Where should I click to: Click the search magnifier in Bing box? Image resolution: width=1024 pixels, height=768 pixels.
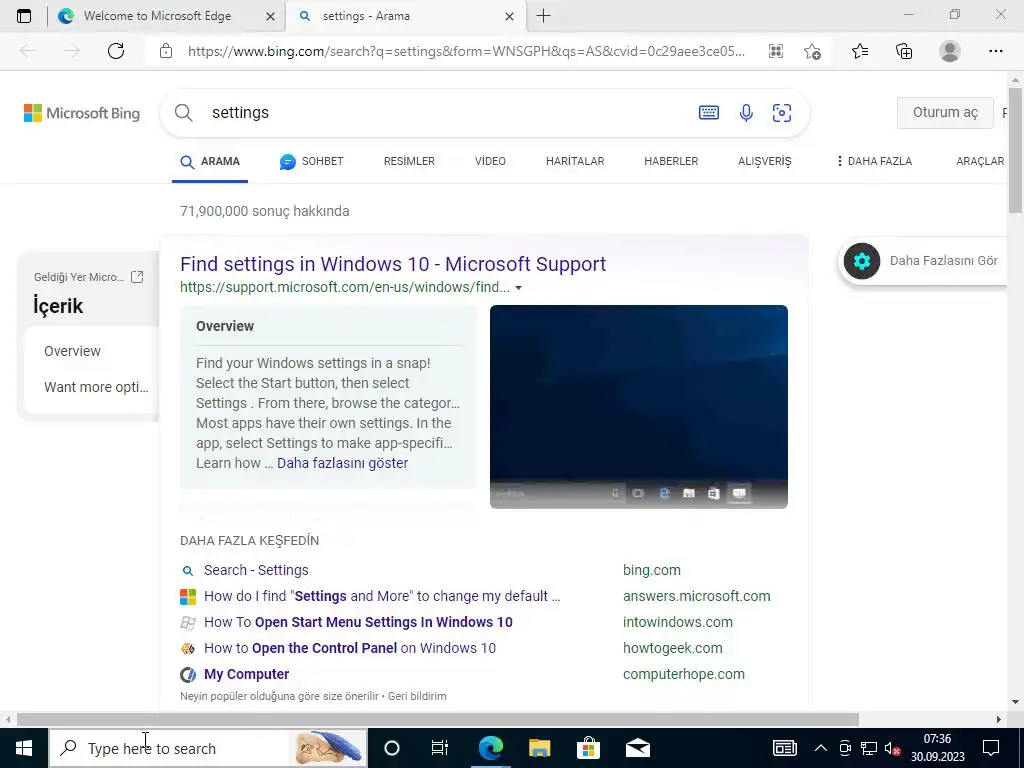[184, 112]
